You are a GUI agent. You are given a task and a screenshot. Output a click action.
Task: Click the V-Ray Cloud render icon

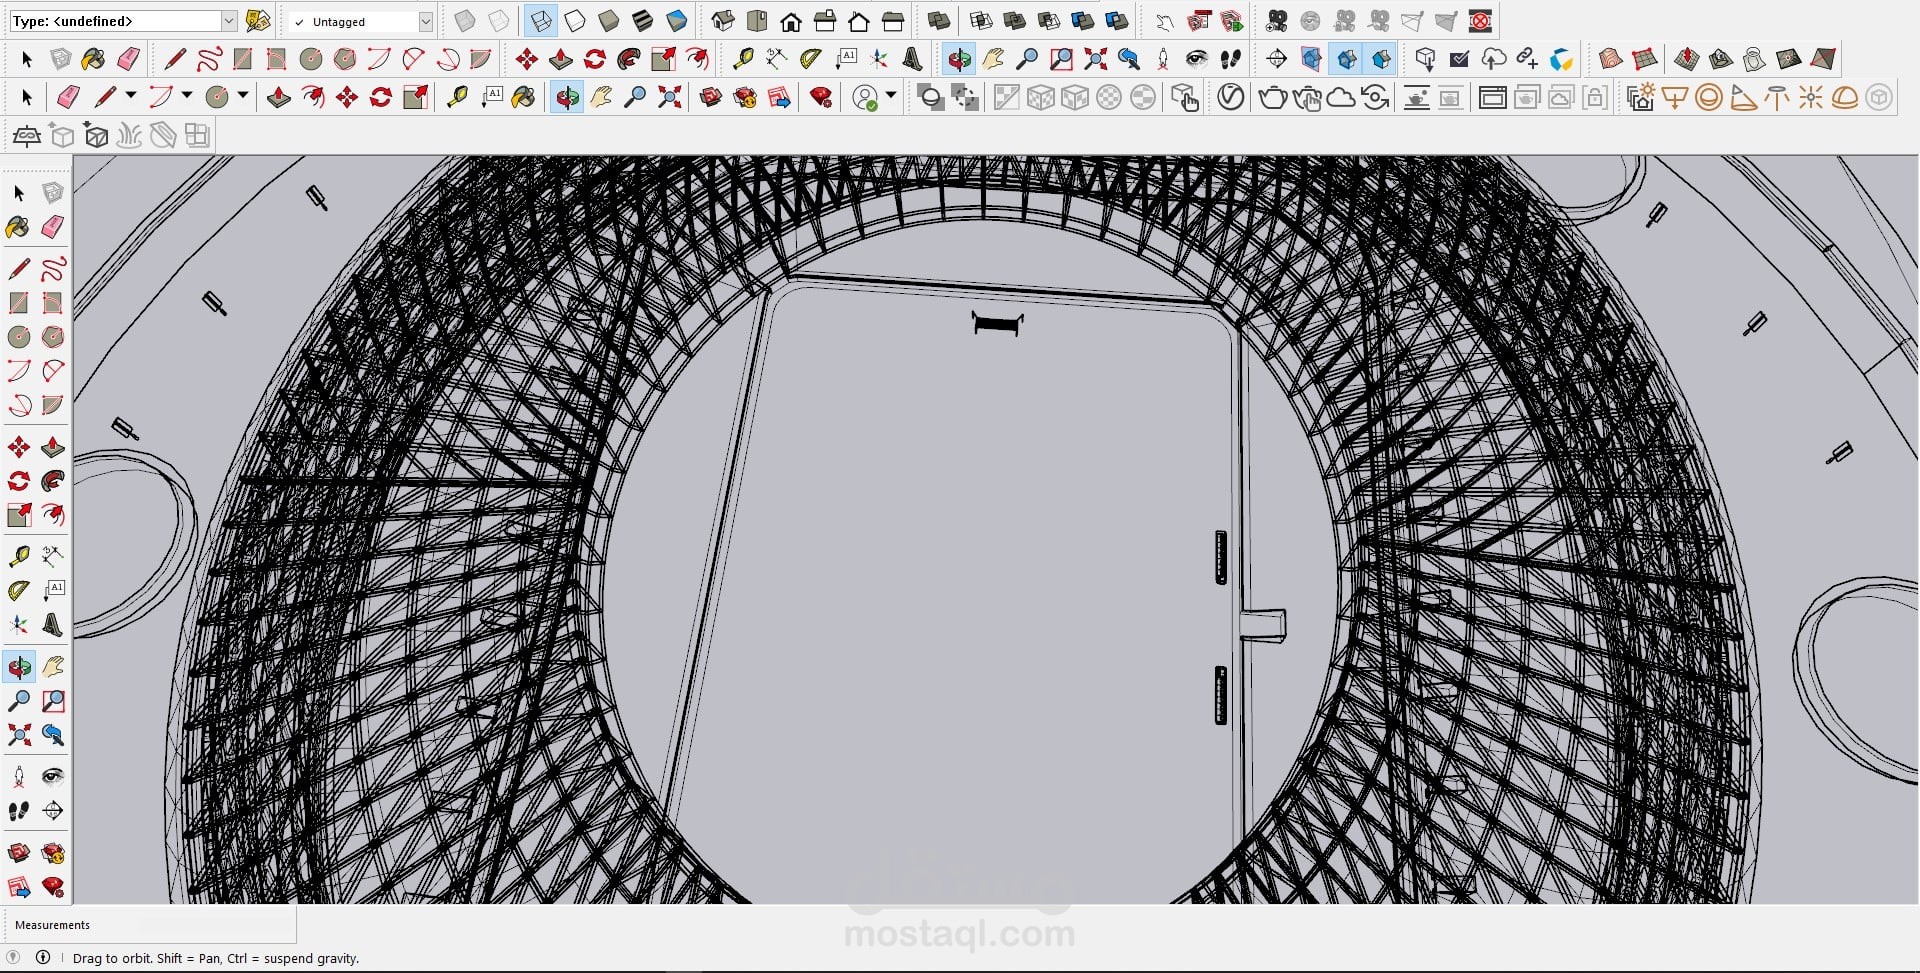click(x=1341, y=97)
